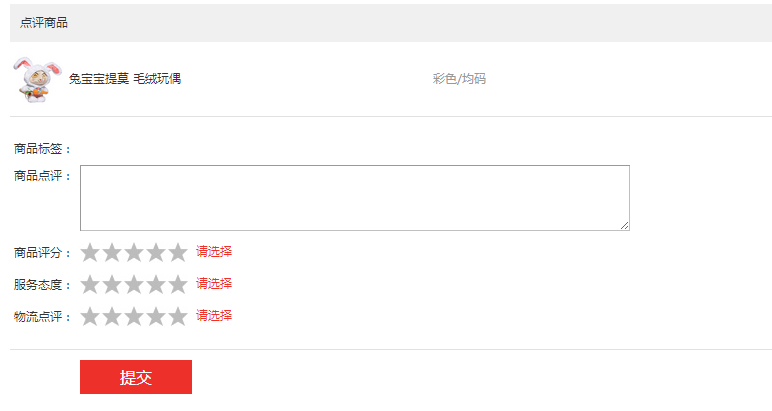
Task: Rate 物流点评 with the first star
Action: (x=90, y=316)
